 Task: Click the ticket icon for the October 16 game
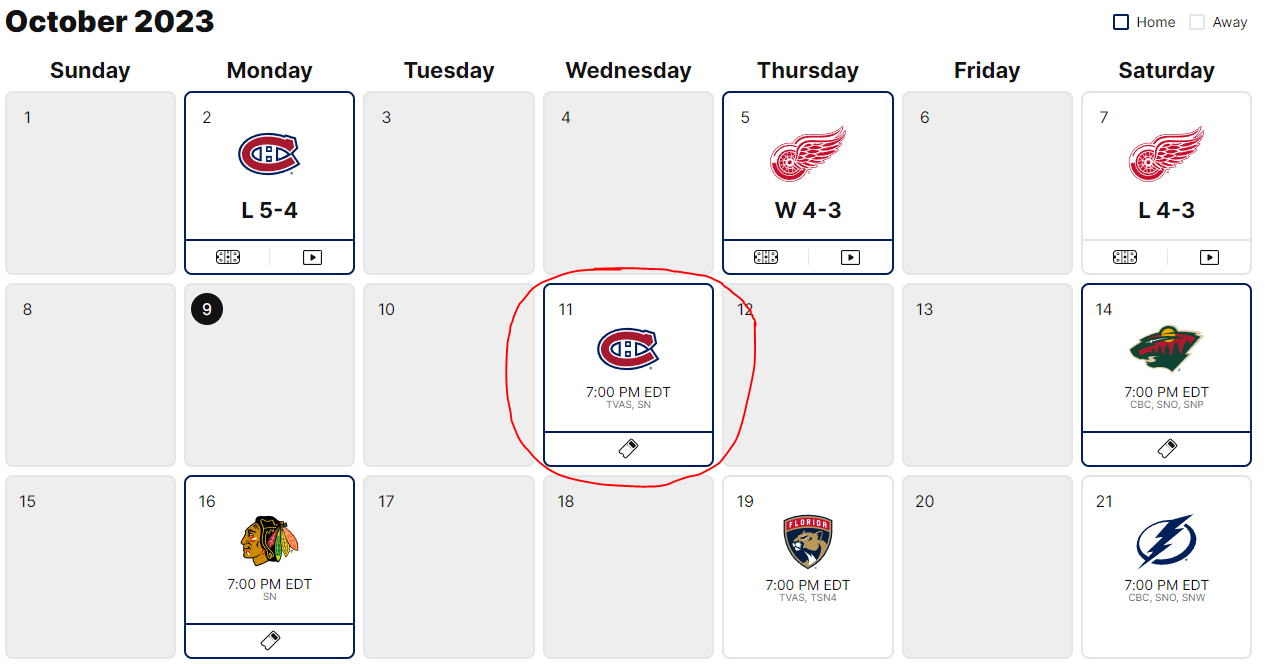(x=269, y=641)
